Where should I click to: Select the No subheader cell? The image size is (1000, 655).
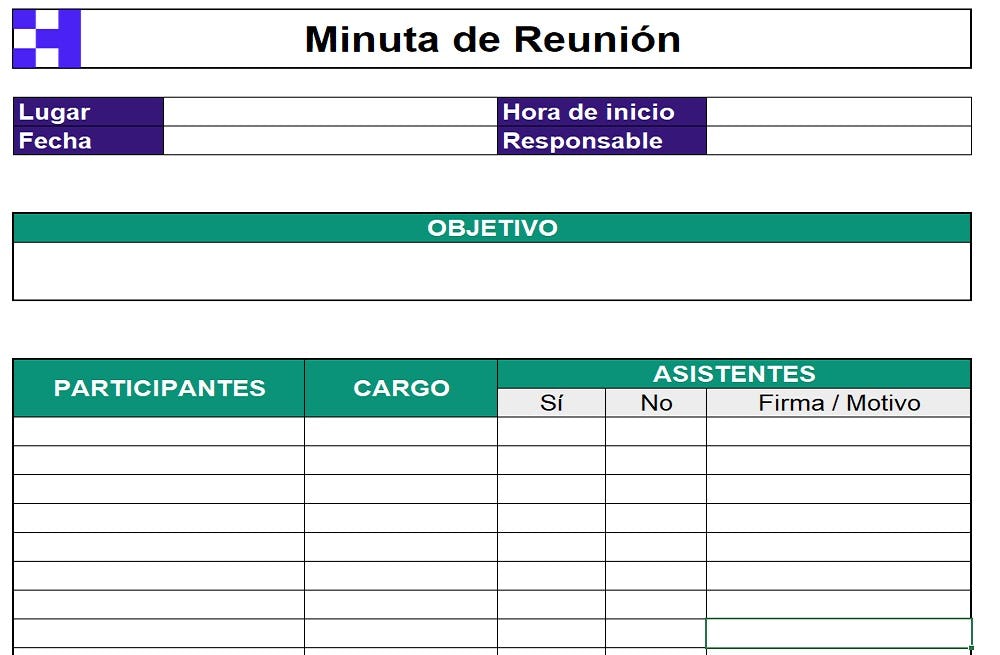[656, 403]
